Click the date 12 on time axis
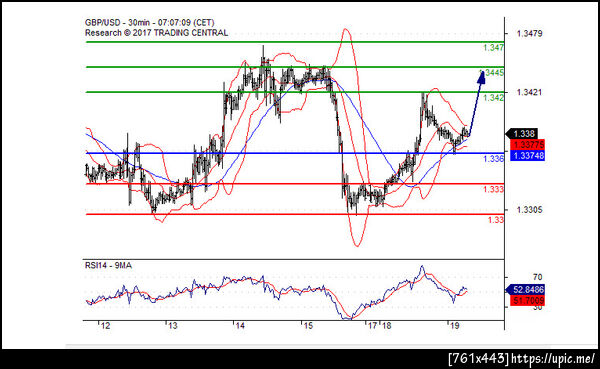Viewport: 600px width, 369px height. (x=105, y=326)
